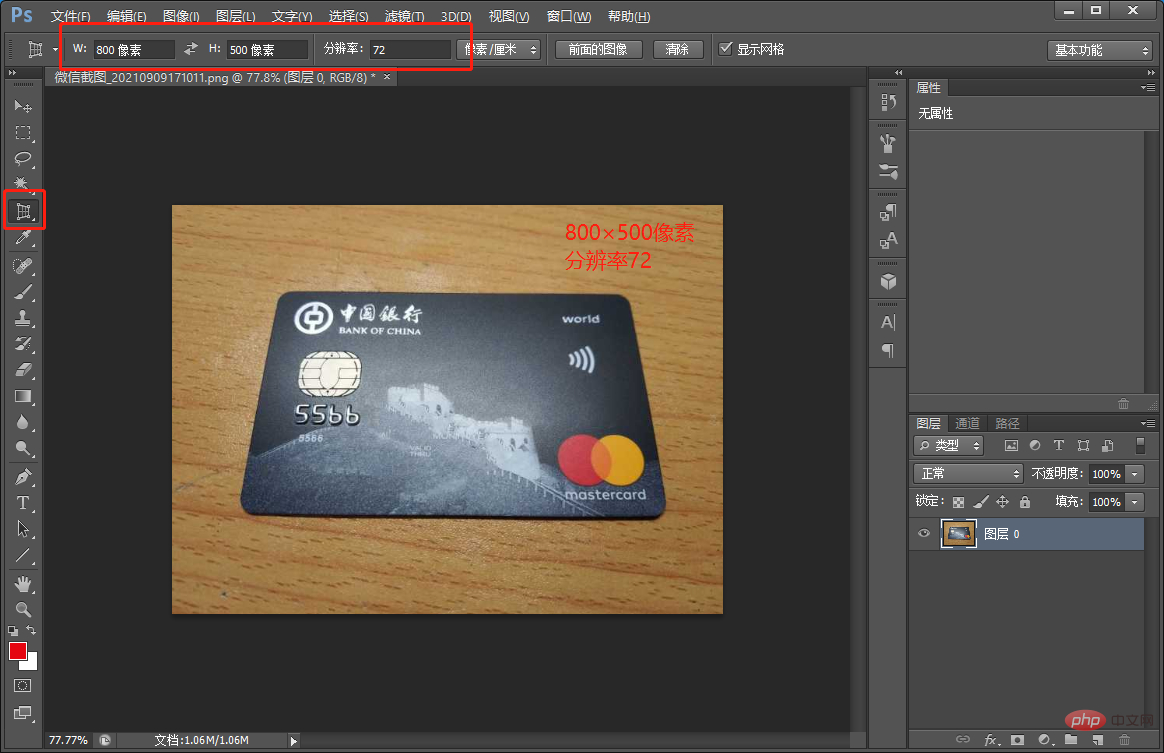Select the Clone Stamp tool
The height and width of the screenshot is (753, 1164).
click(23, 318)
